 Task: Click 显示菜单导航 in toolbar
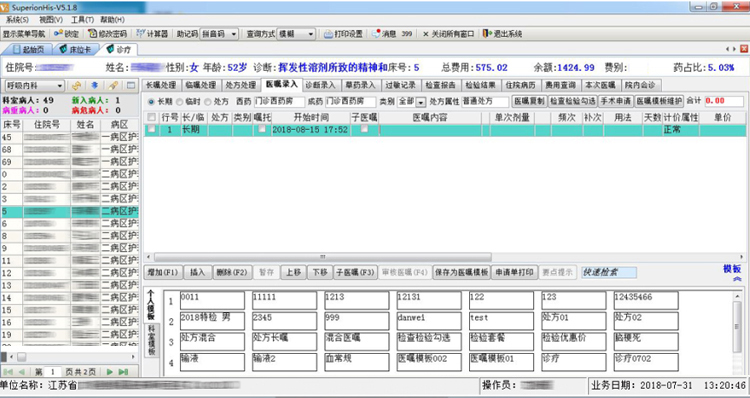tap(24, 34)
